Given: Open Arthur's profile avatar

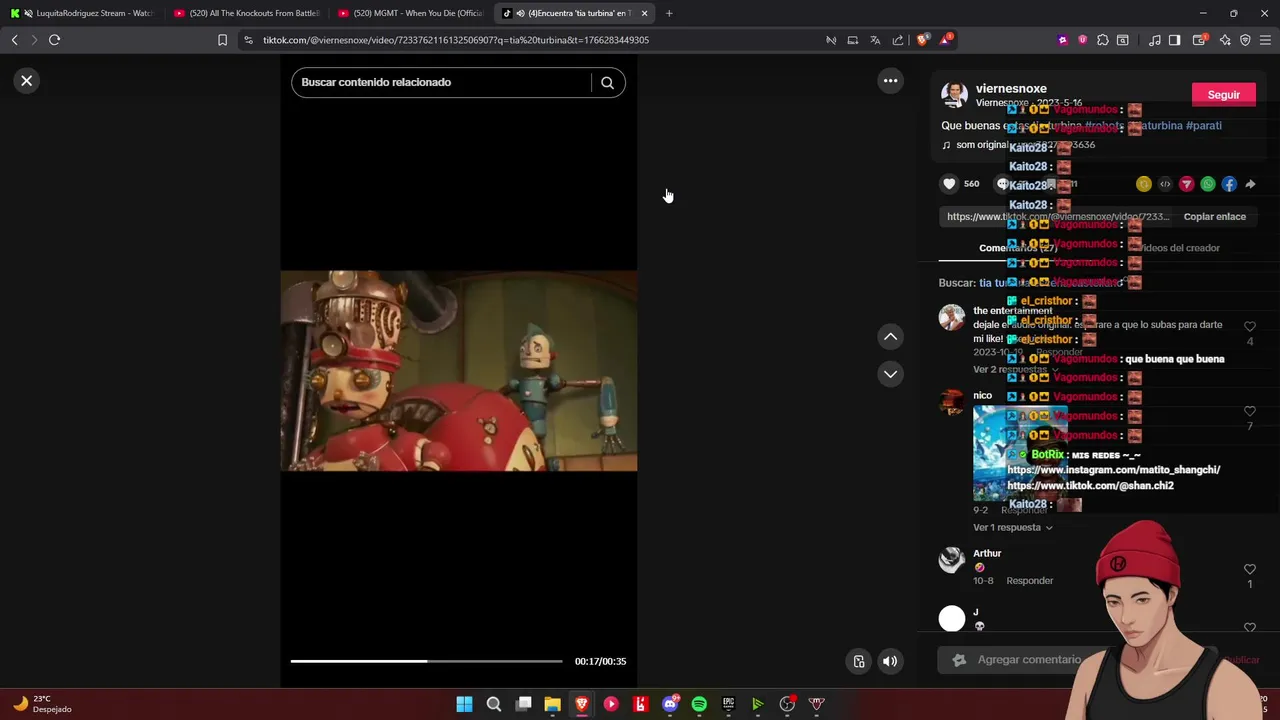Looking at the screenshot, I should point(952,560).
